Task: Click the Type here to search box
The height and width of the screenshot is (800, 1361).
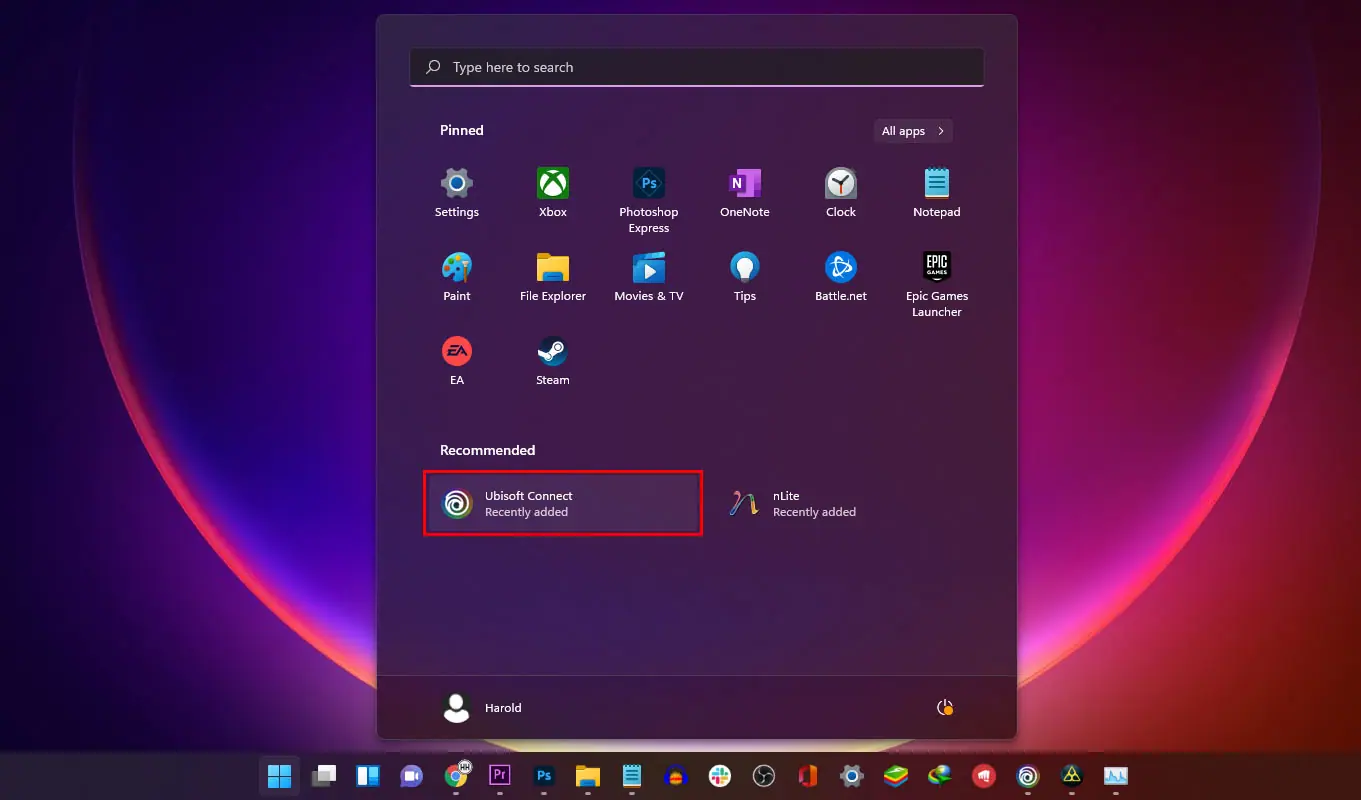Action: click(x=697, y=67)
